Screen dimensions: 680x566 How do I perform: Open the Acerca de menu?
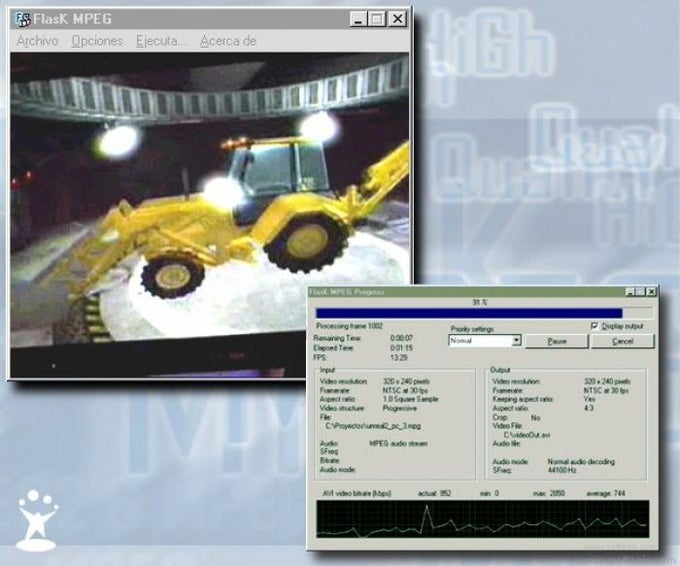[228, 41]
